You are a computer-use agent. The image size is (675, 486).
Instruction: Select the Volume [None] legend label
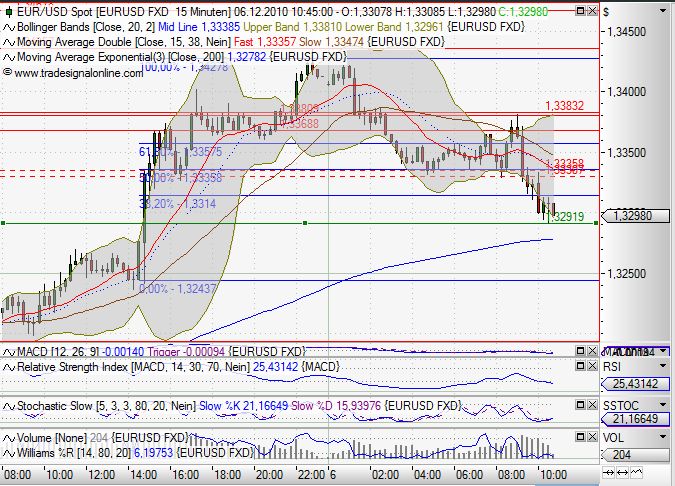(52, 438)
